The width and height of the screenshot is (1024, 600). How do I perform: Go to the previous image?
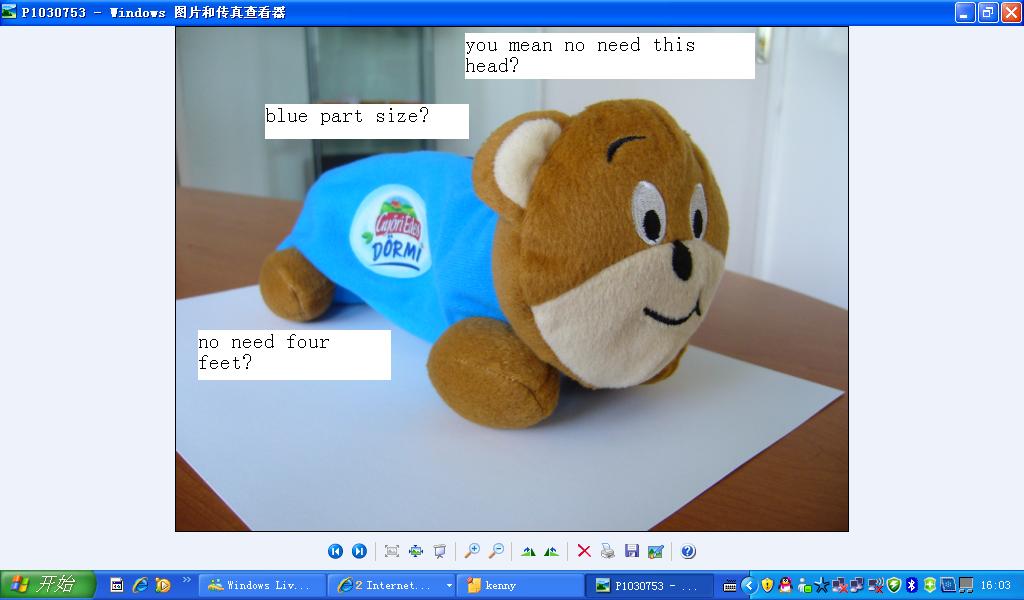[x=336, y=551]
